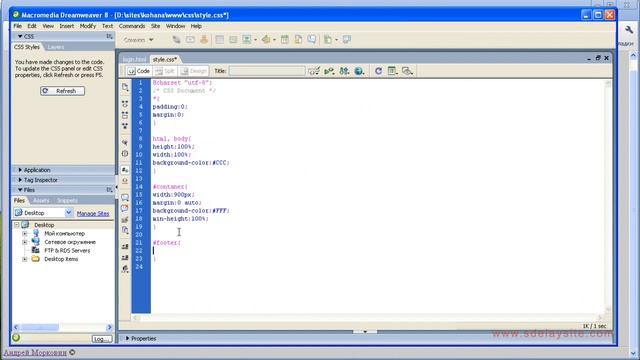Click Recent Snippets coding icon

125,230
